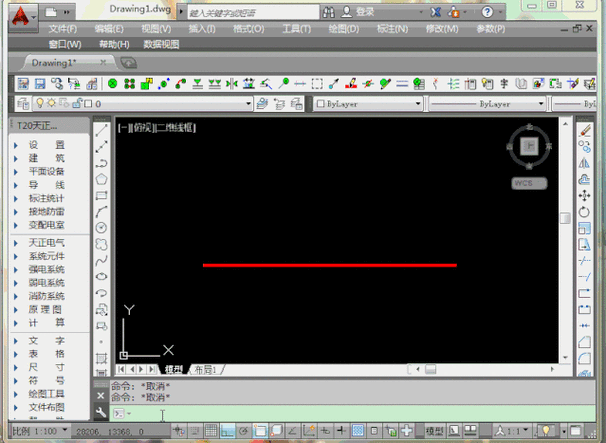Expand the 平面设备 tree item
The image size is (606, 443).
click(16, 172)
